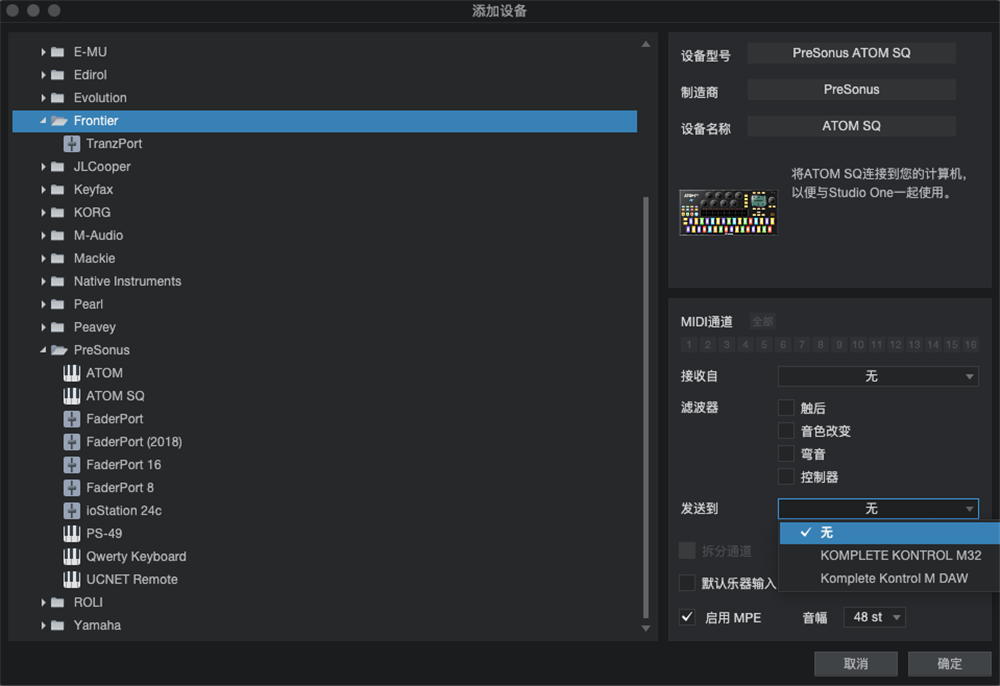1000x686 pixels.
Task: Click the TranzPort control surface icon
Action: pyautogui.click(x=71, y=143)
